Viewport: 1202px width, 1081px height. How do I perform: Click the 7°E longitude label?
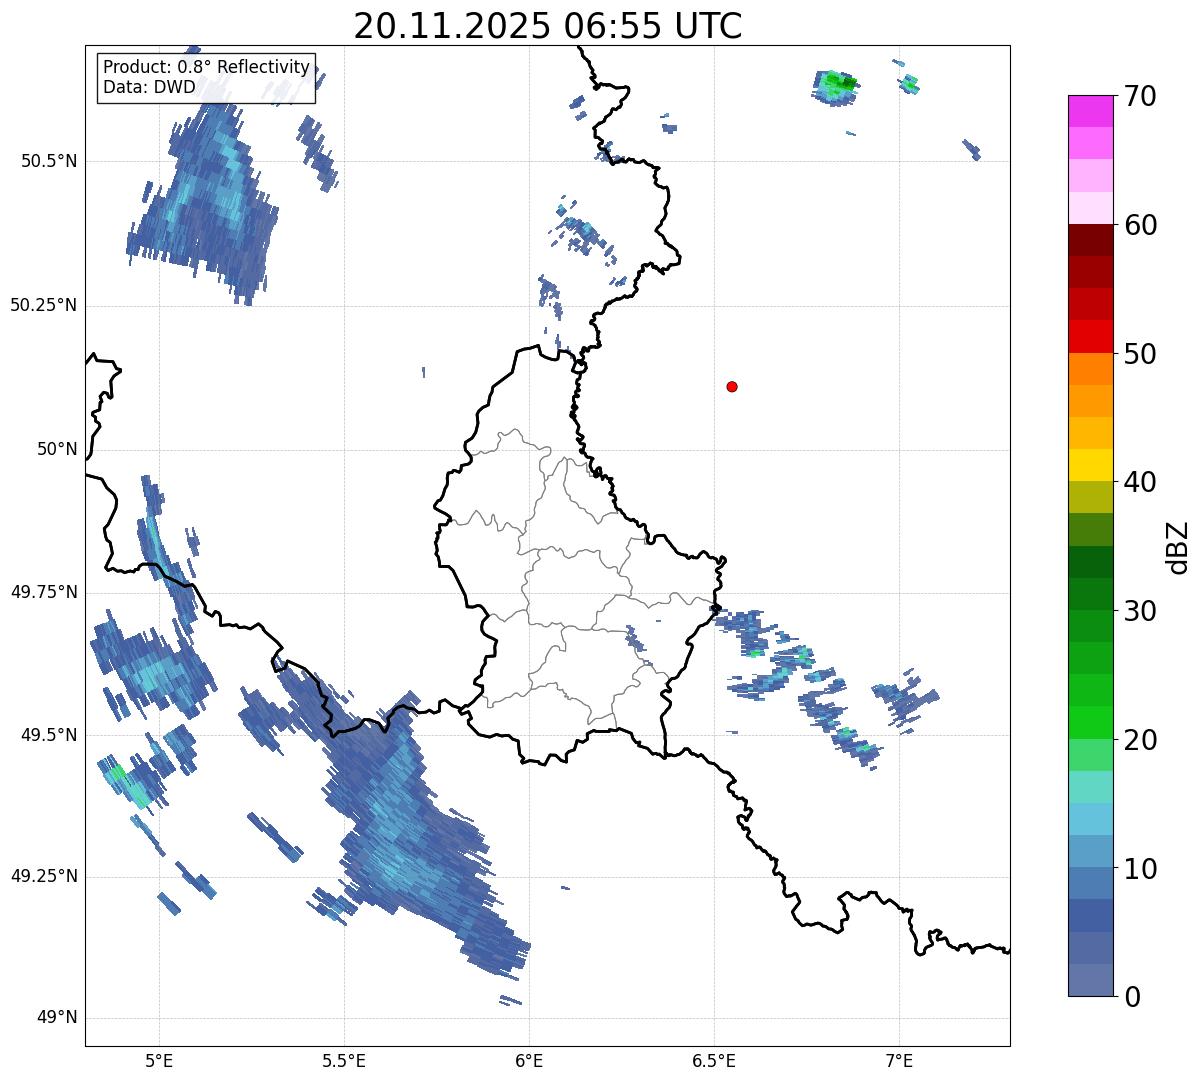(x=899, y=1060)
